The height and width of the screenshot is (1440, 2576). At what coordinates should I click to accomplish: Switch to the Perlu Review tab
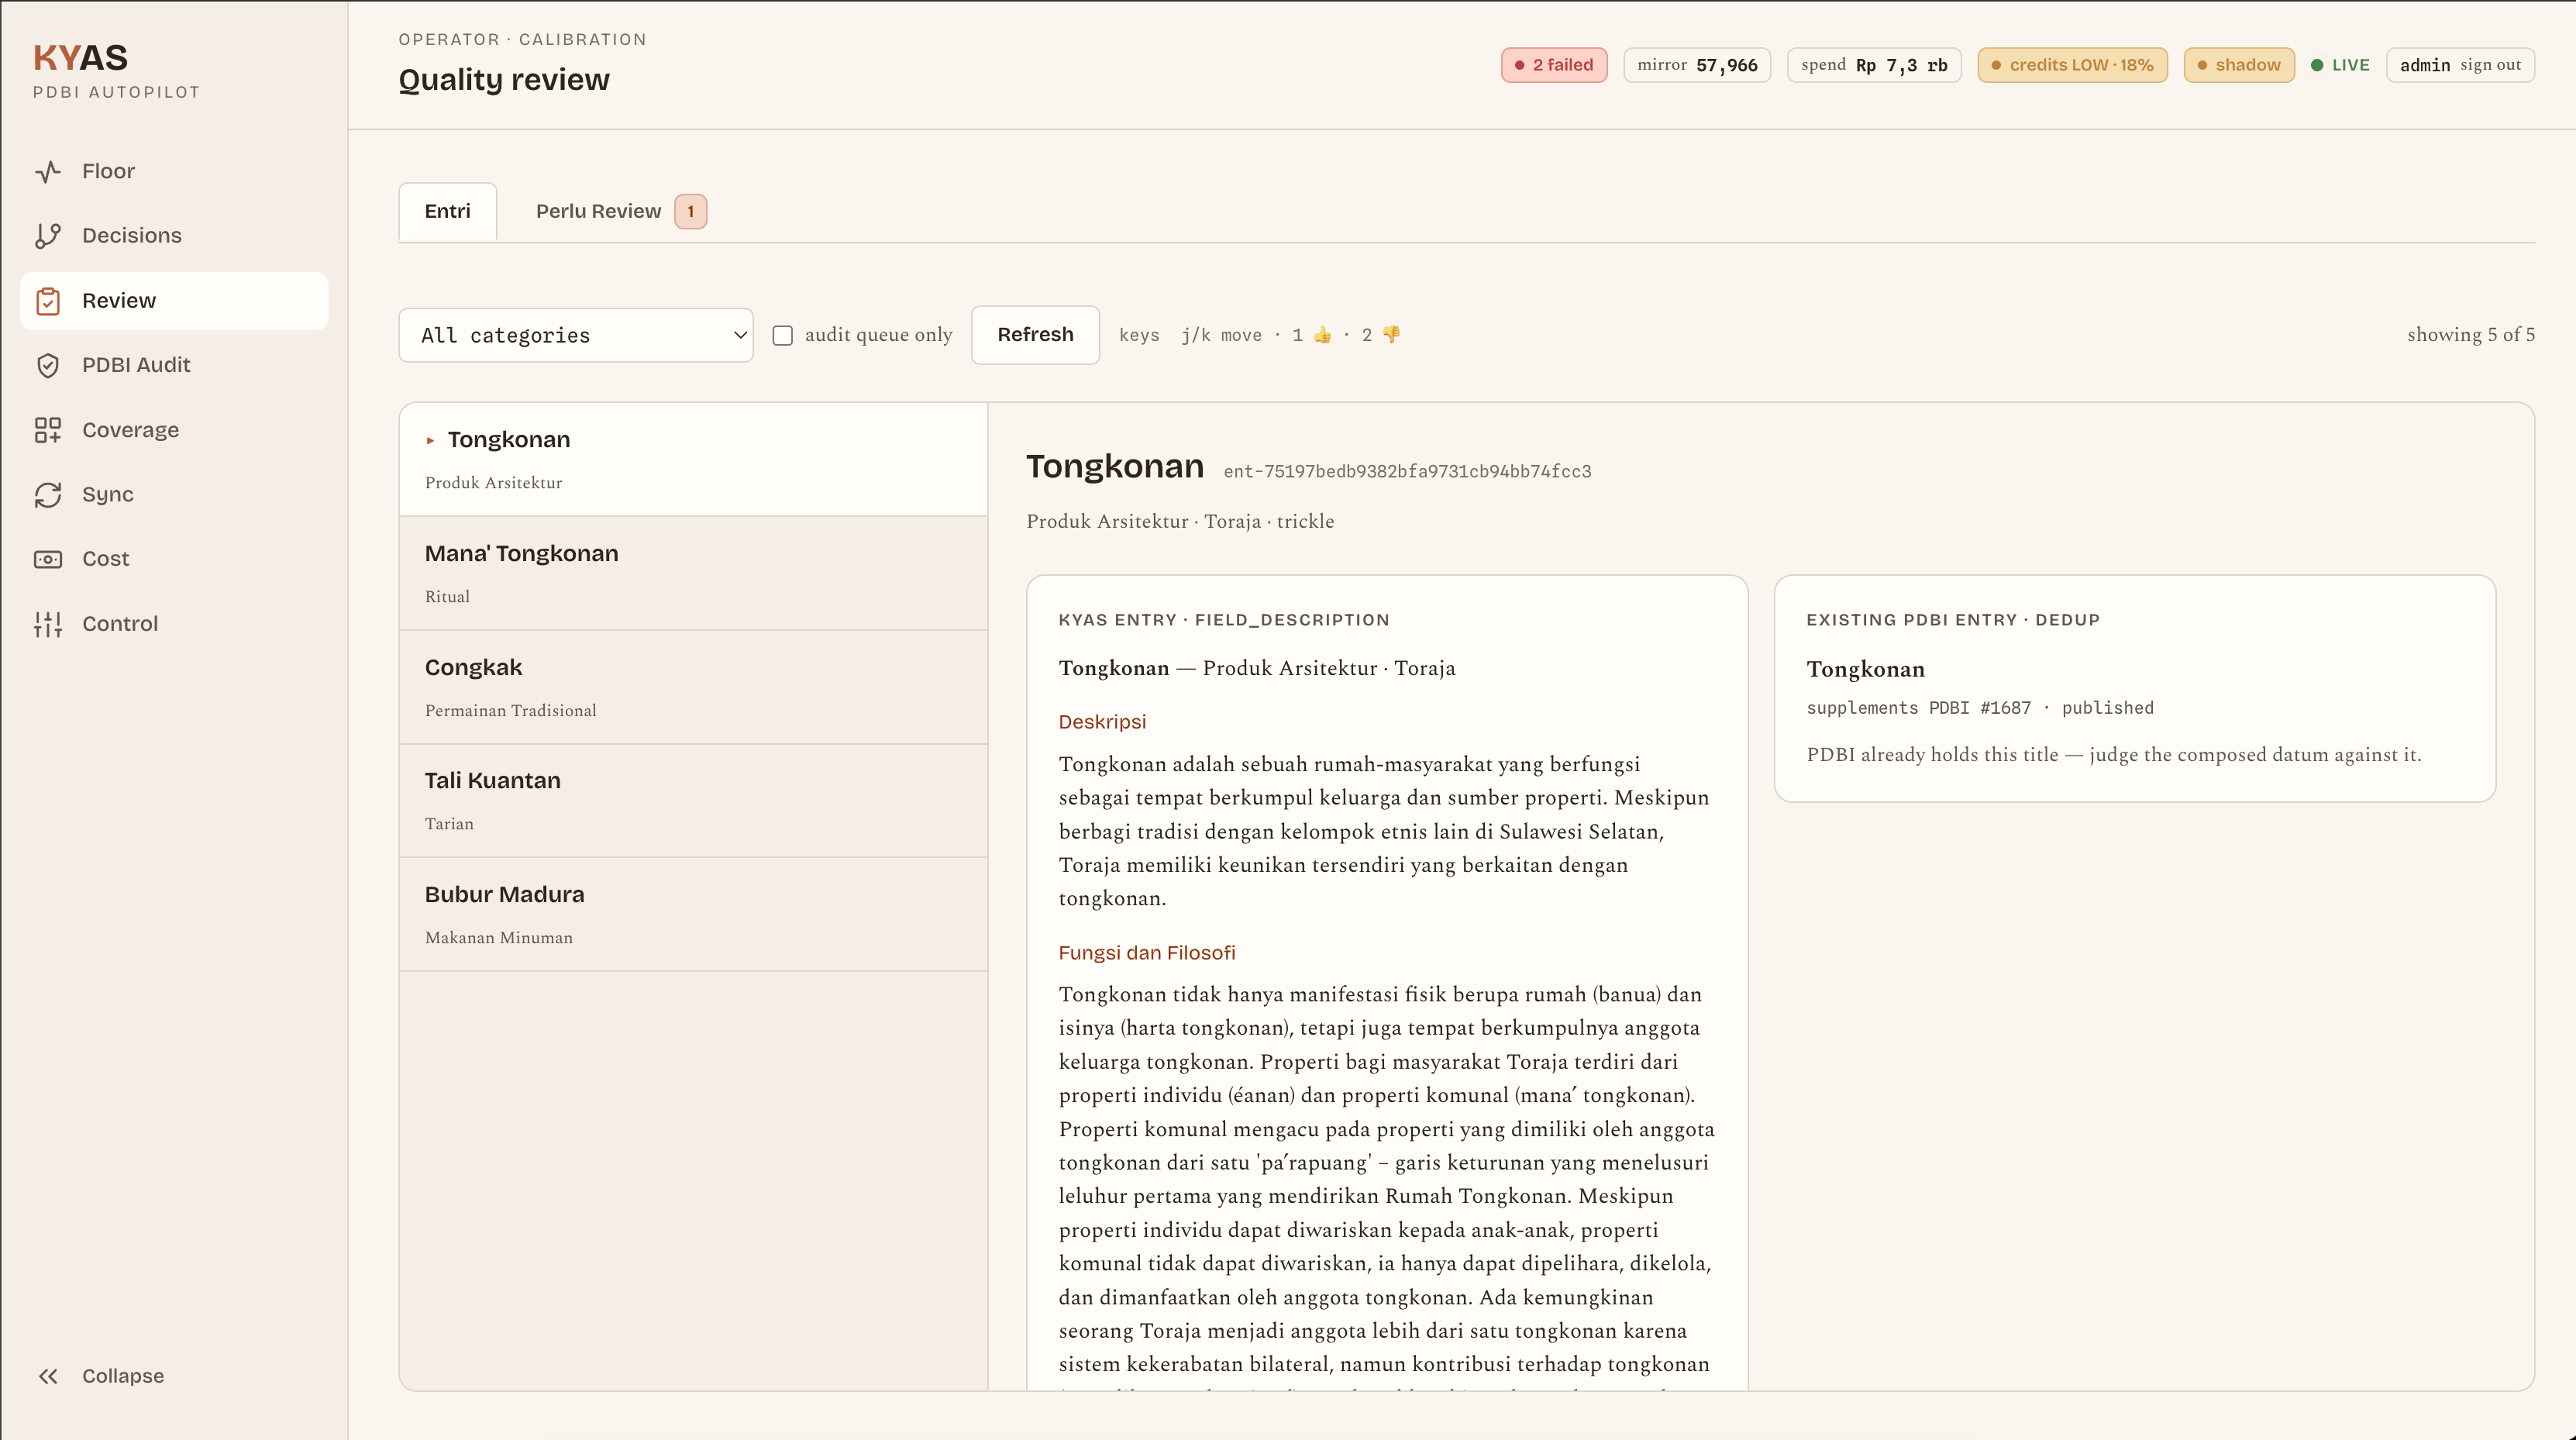[x=620, y=211]
